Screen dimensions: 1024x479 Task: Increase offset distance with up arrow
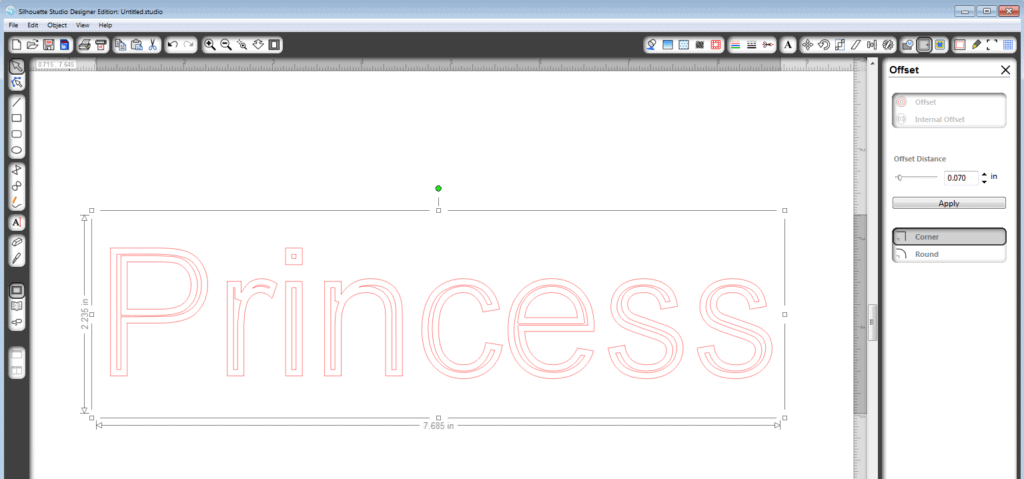984,173
